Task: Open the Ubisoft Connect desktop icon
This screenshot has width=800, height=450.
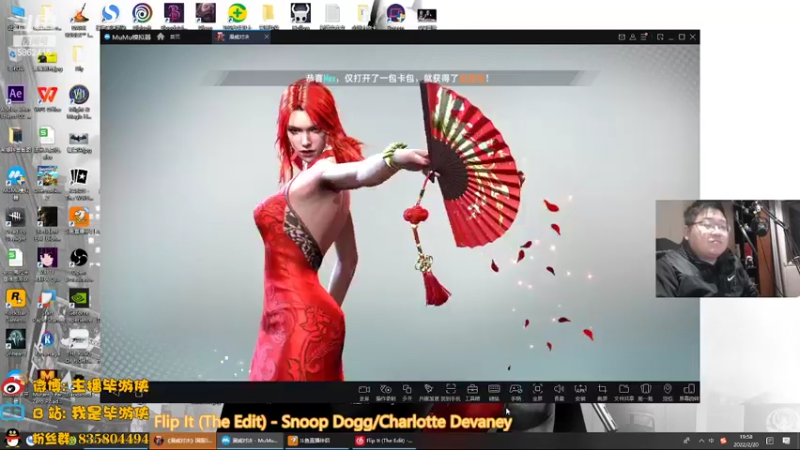Action: [142, 13]
